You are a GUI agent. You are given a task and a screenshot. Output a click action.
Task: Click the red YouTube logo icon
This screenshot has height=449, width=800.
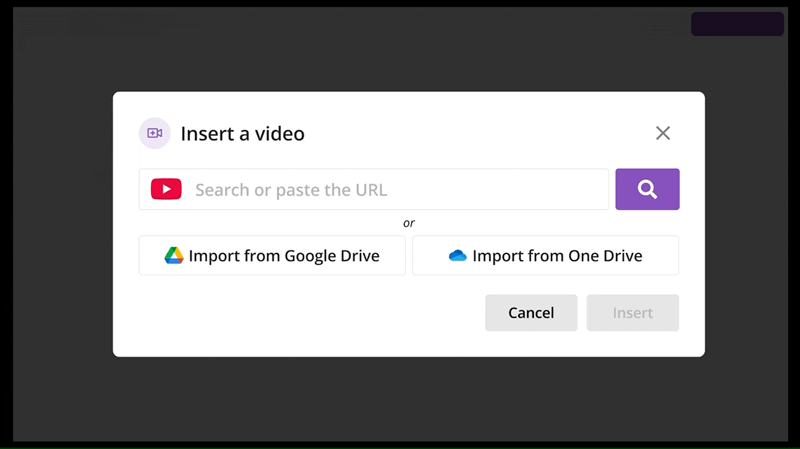[x=166, y=189]
